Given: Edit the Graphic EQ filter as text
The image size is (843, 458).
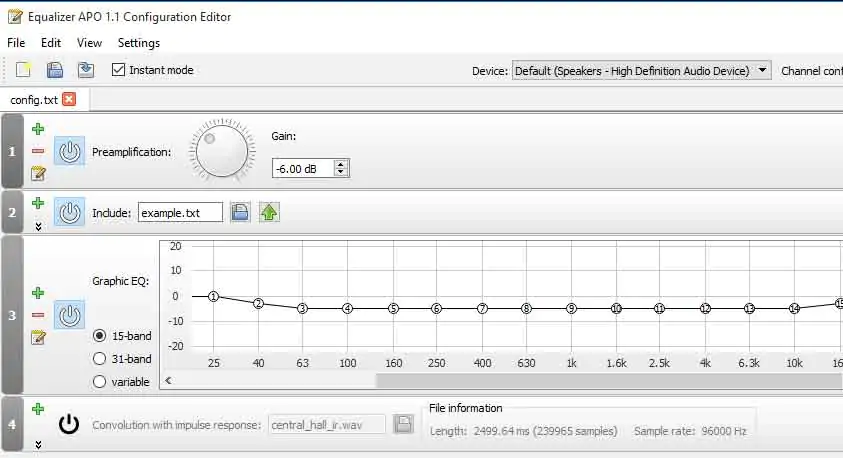Looking at the screenshot, I should point(38,338).
